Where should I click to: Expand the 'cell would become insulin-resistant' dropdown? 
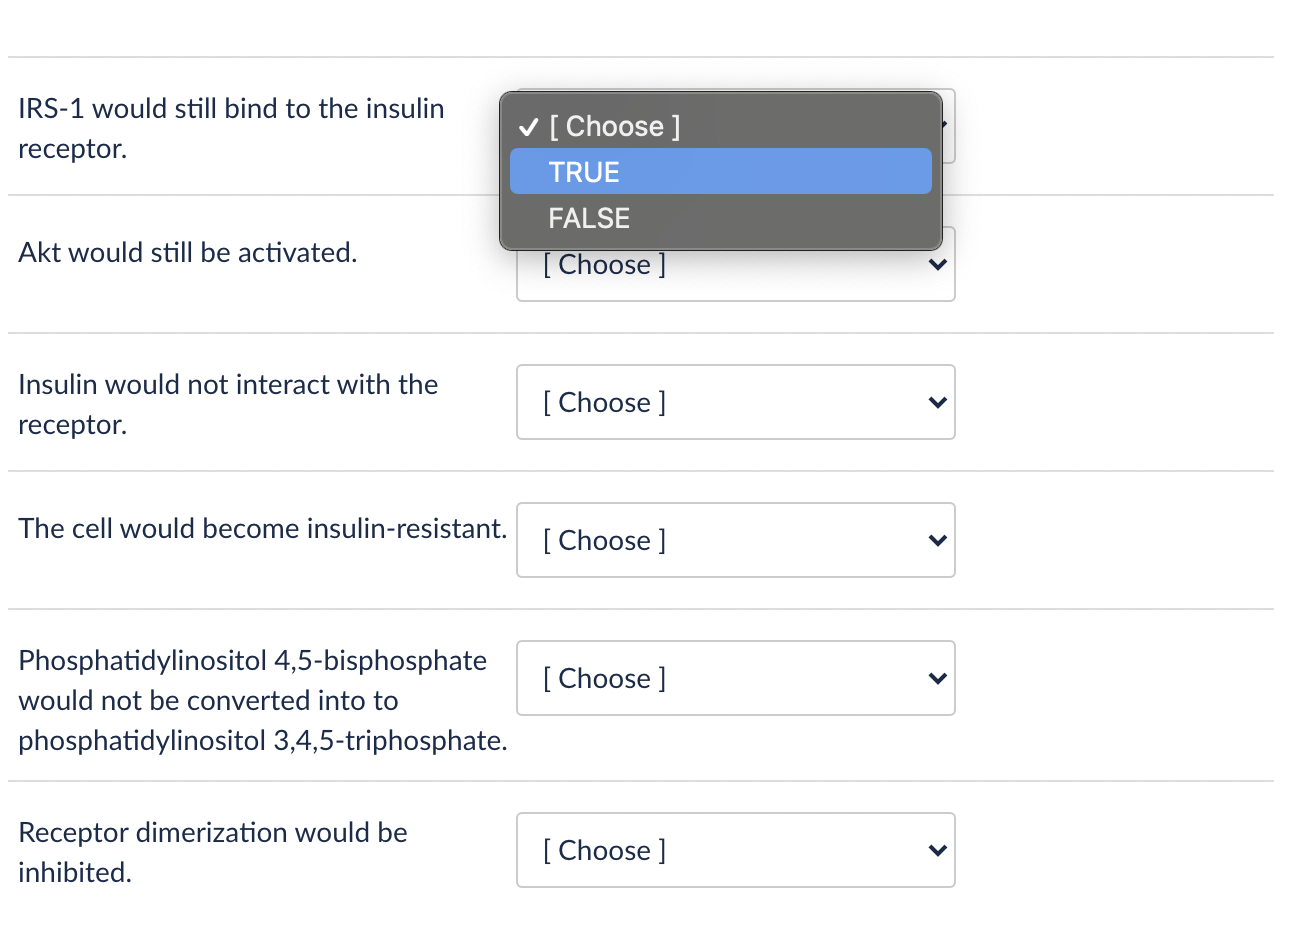tap(735, 540)
